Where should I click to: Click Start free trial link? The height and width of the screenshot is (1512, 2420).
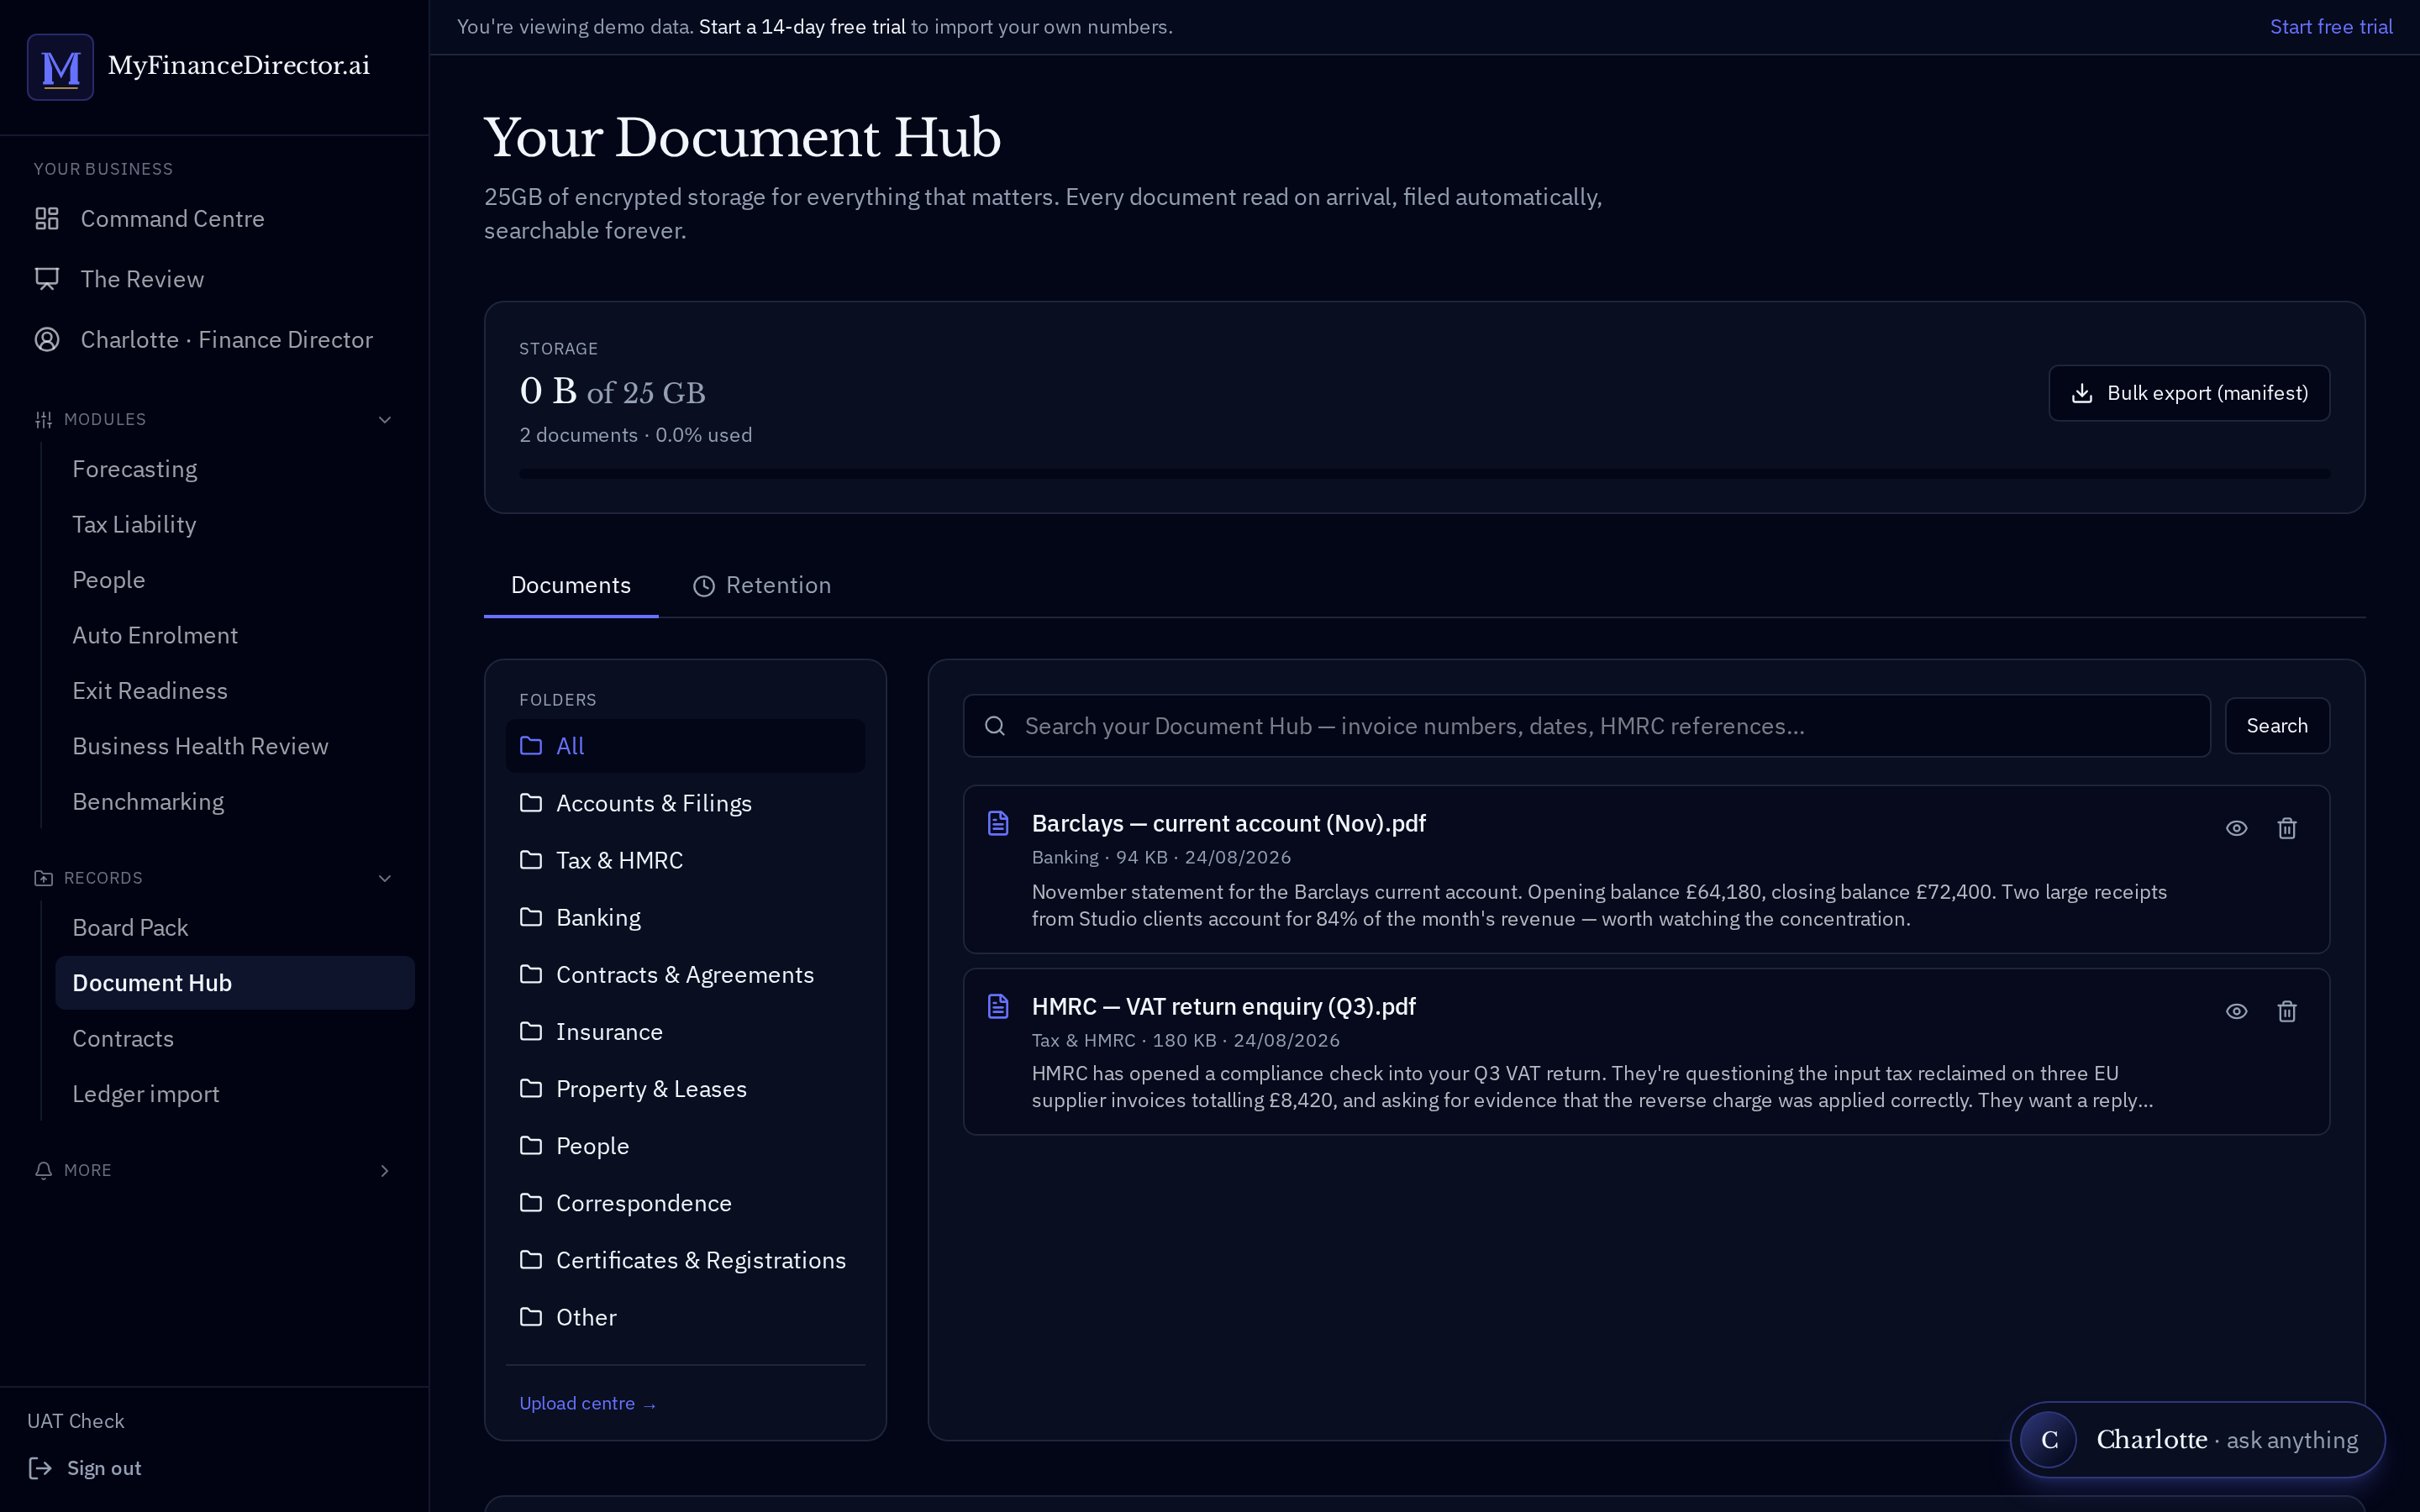tap(2331, 27)
